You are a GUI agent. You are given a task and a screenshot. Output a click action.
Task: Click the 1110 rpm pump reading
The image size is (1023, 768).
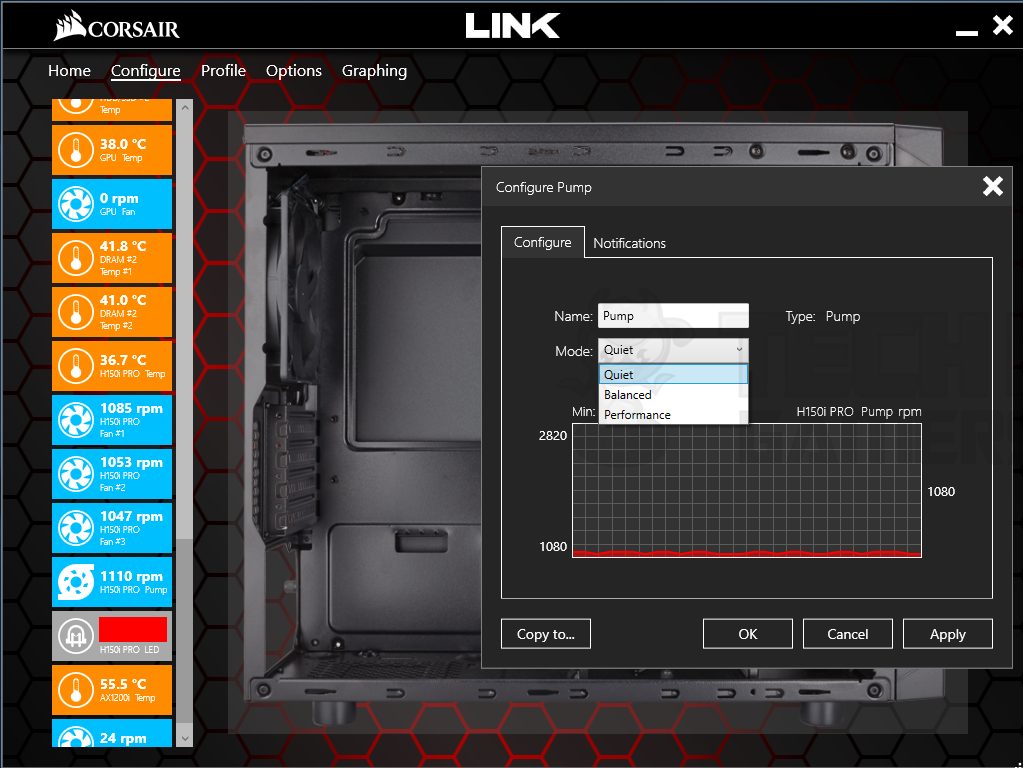pos(131,576)
